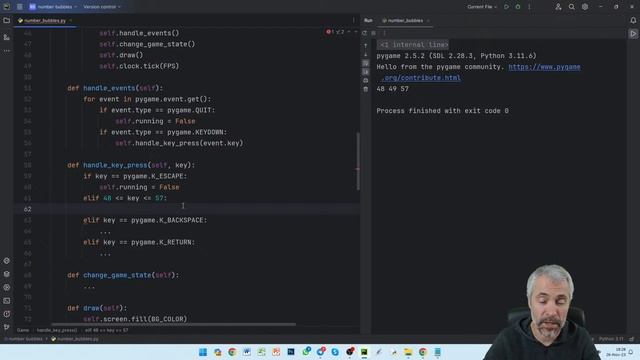The width and height of the screenshot is (640, 360).
Task: Go to previous highlighted error arrow
Action: point(349,32)
